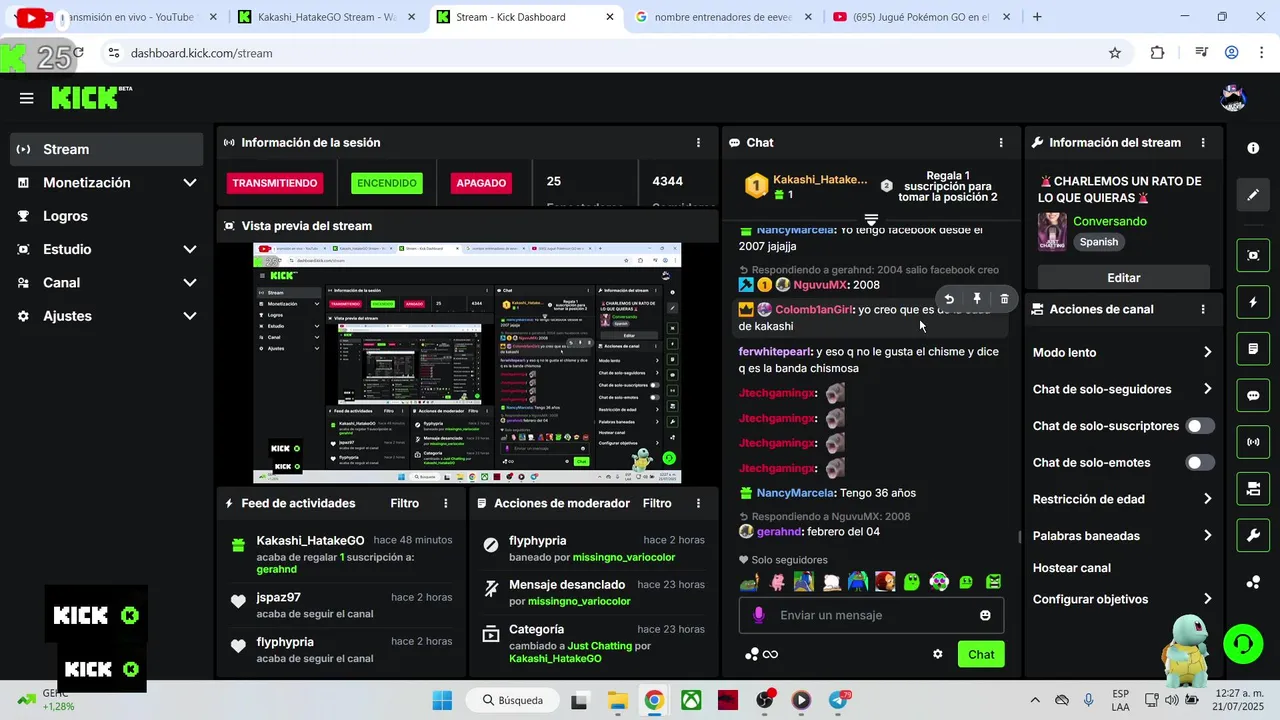The image size is (1280, 720).
Task: Click the green Chat send button
Action: pyautogui.click(x=981, y=655)
